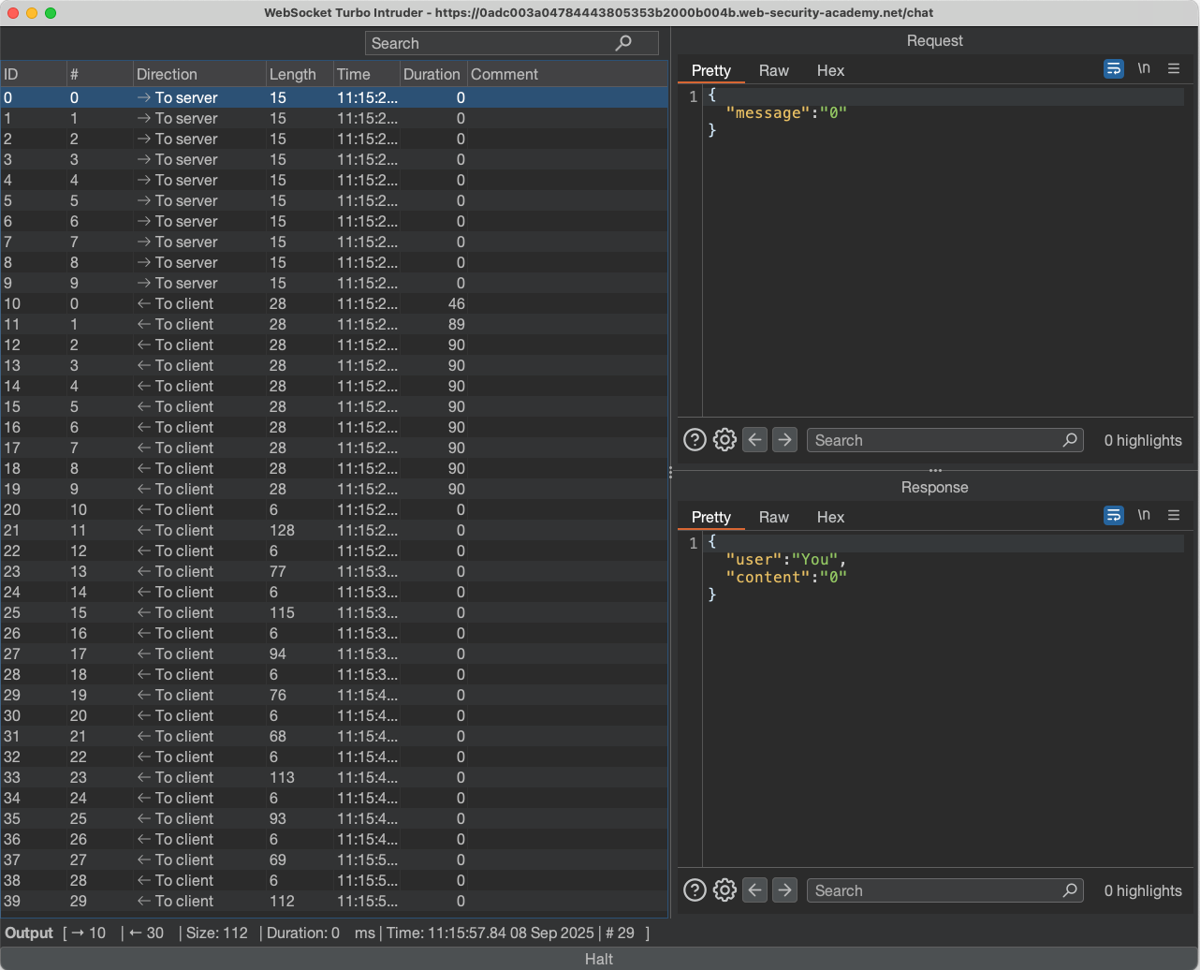The image size is (1200, 970).
Task: Click the divider handle between Request and Response
Action: 935,471
